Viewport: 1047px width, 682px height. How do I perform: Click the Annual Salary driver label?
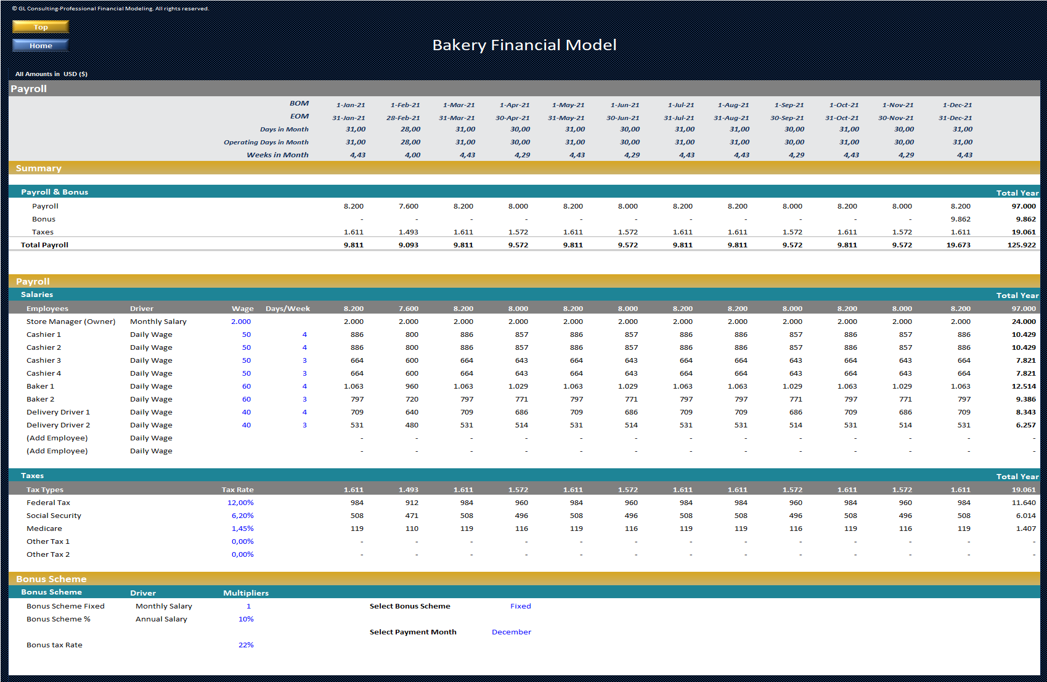161,619
